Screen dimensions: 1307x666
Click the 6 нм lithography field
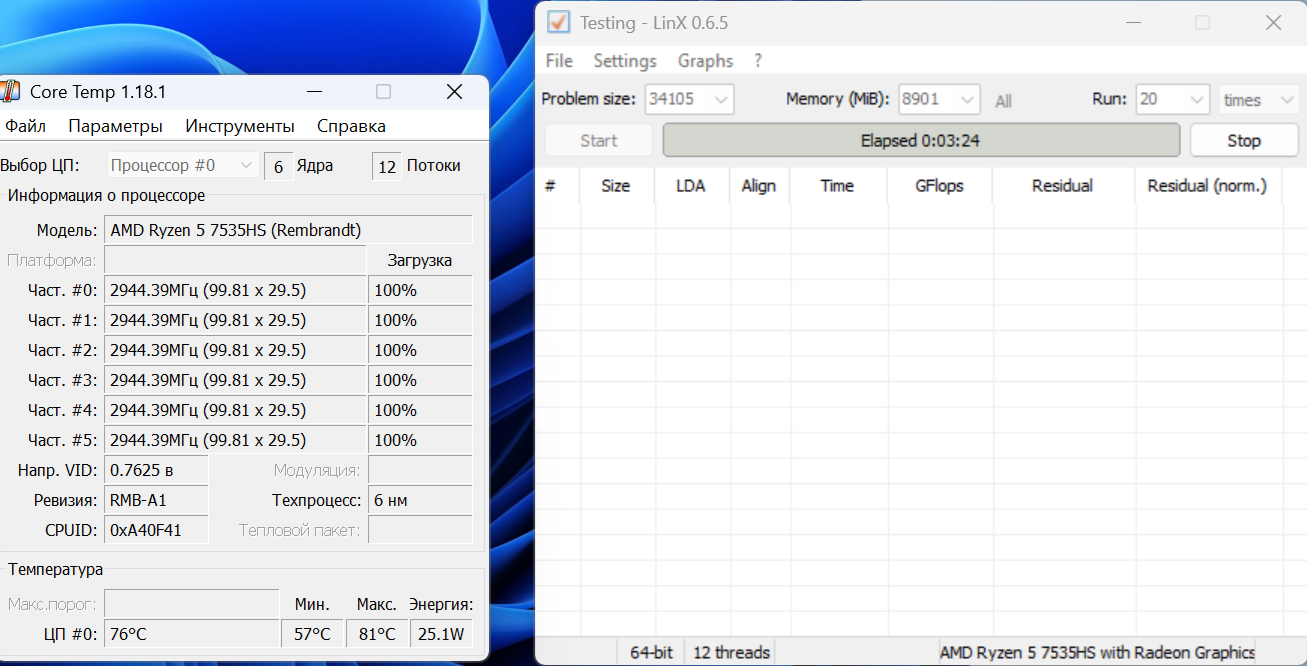(x=420, y=500)
